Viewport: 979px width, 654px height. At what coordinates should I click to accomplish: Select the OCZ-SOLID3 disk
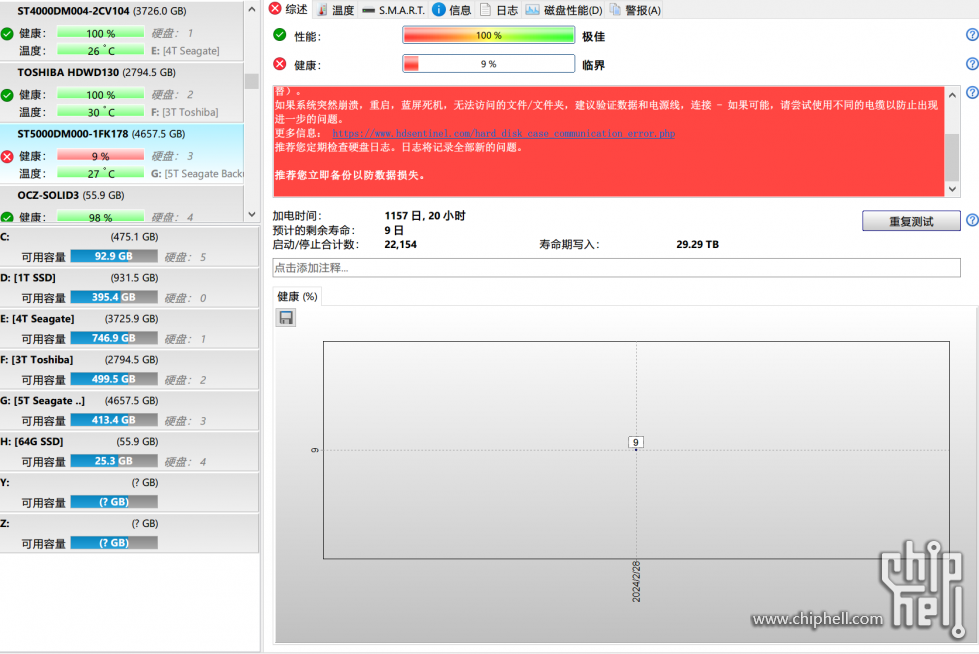[x=122, y=204]
